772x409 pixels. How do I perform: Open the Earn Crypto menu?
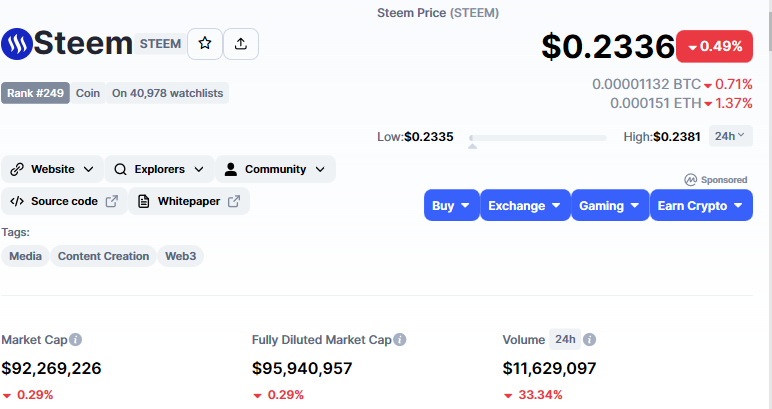pyautogui.click(x=700, y=206)
